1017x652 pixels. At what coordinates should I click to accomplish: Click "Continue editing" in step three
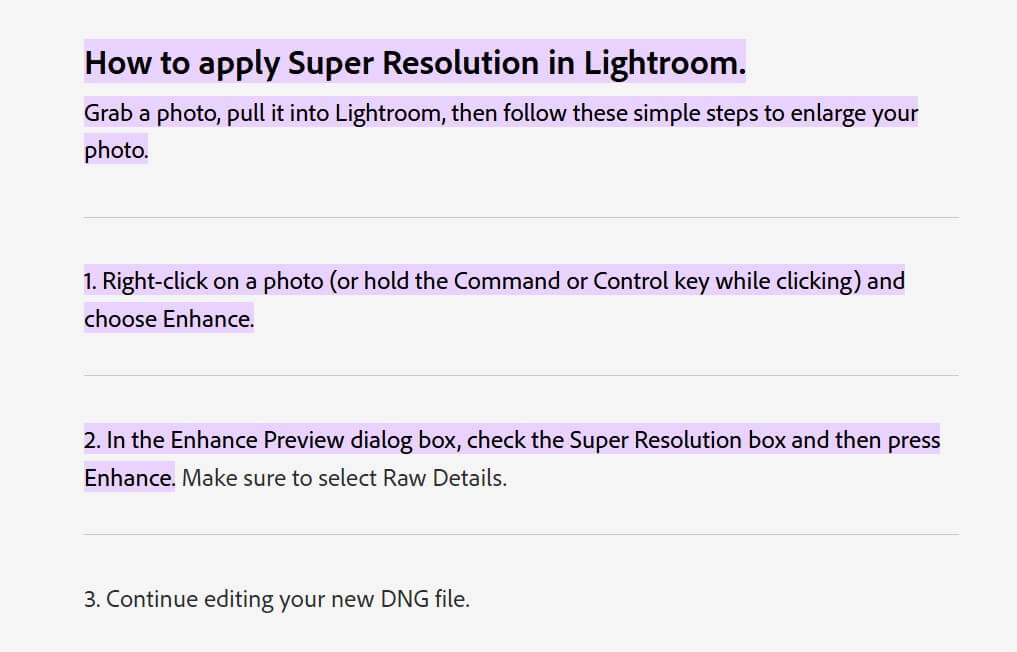(x=181, y=600)
